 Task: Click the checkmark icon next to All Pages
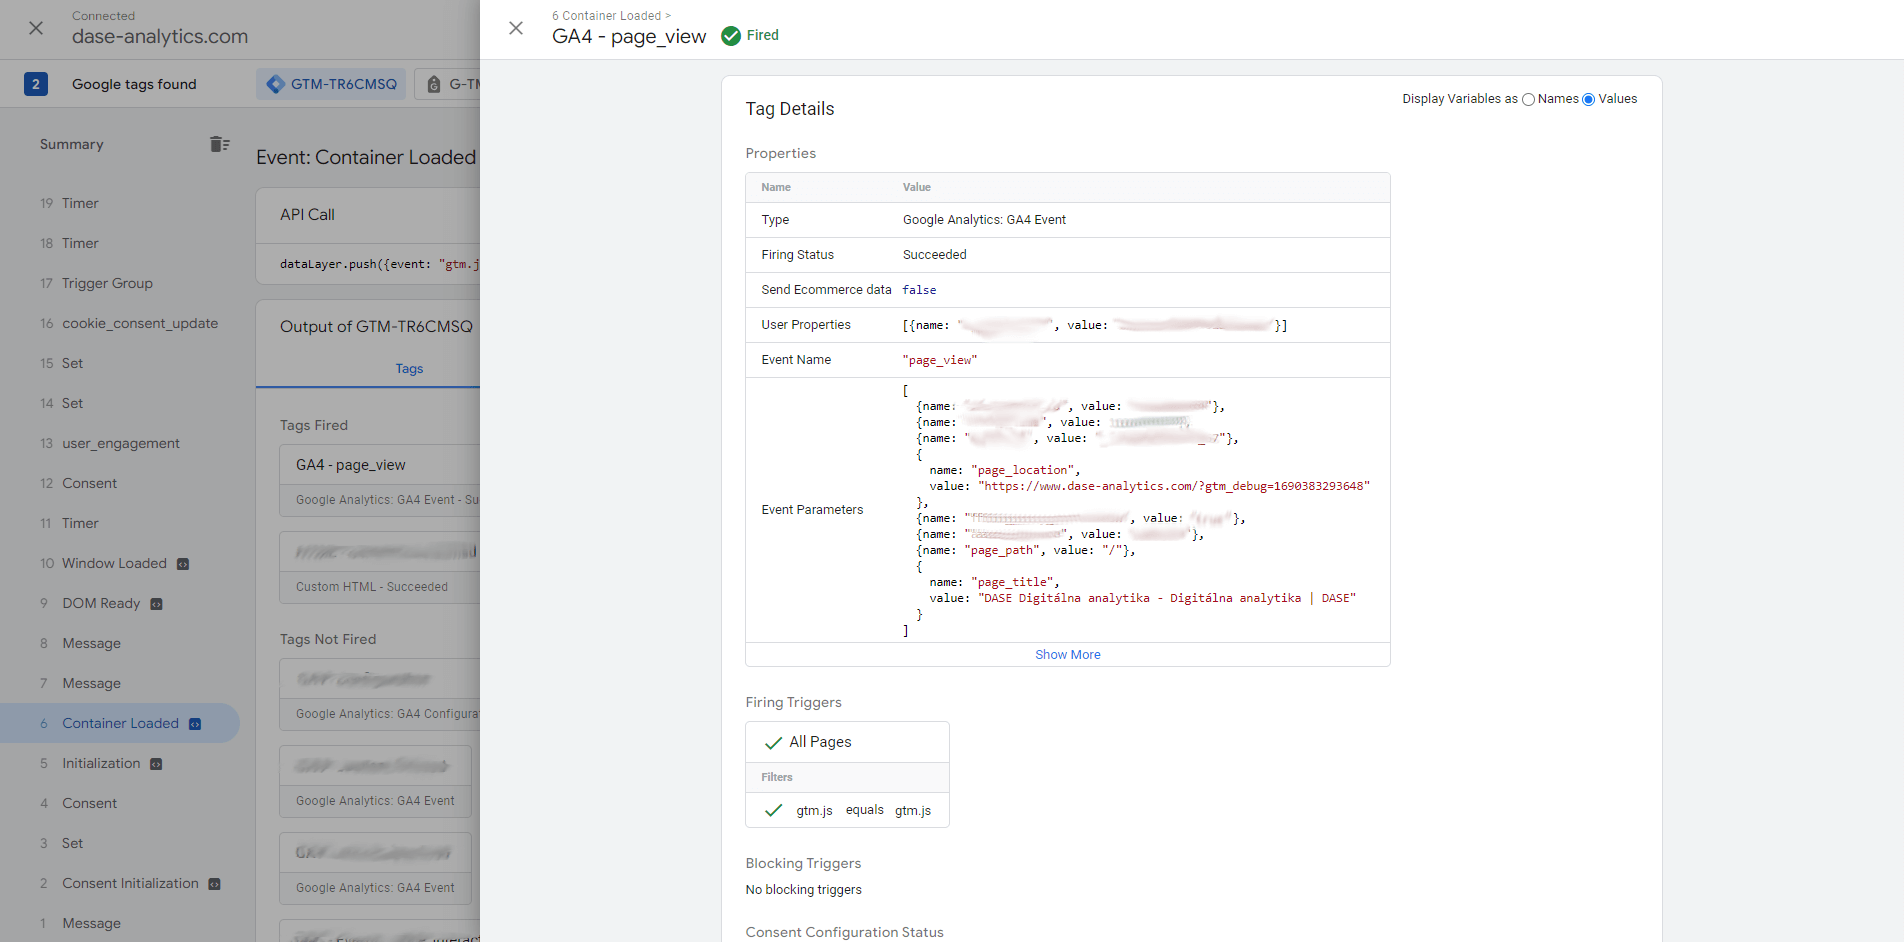coord(773,743)
